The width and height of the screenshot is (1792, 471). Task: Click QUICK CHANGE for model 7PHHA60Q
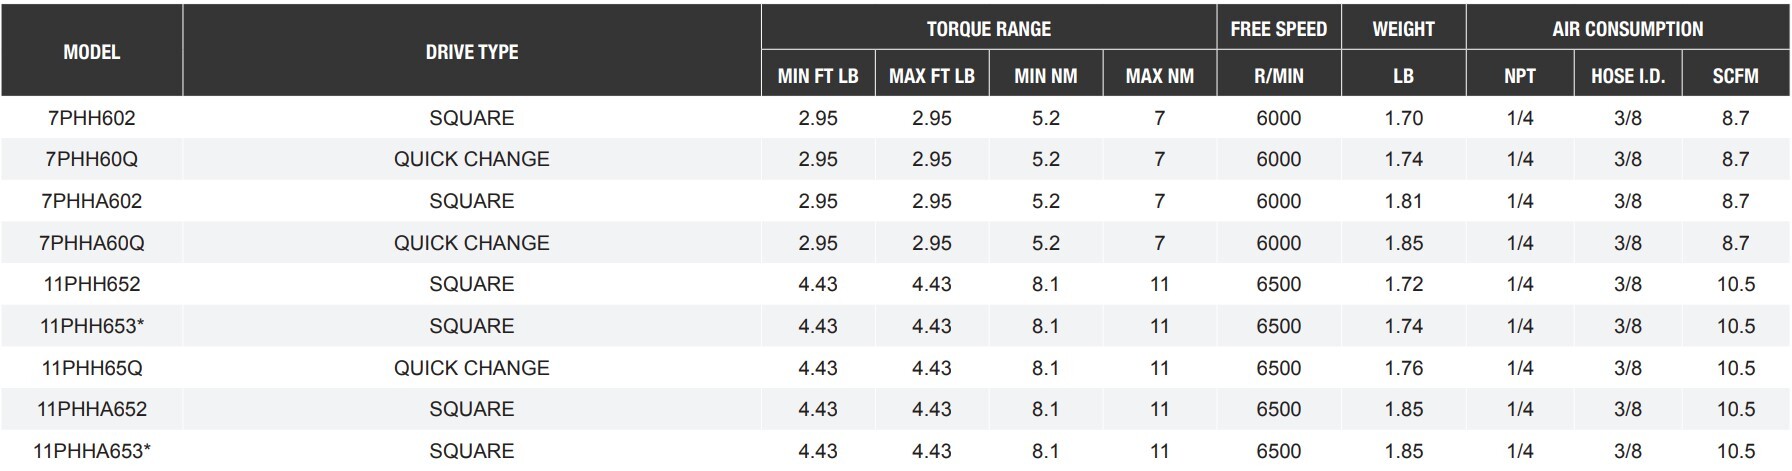point(471,243)
